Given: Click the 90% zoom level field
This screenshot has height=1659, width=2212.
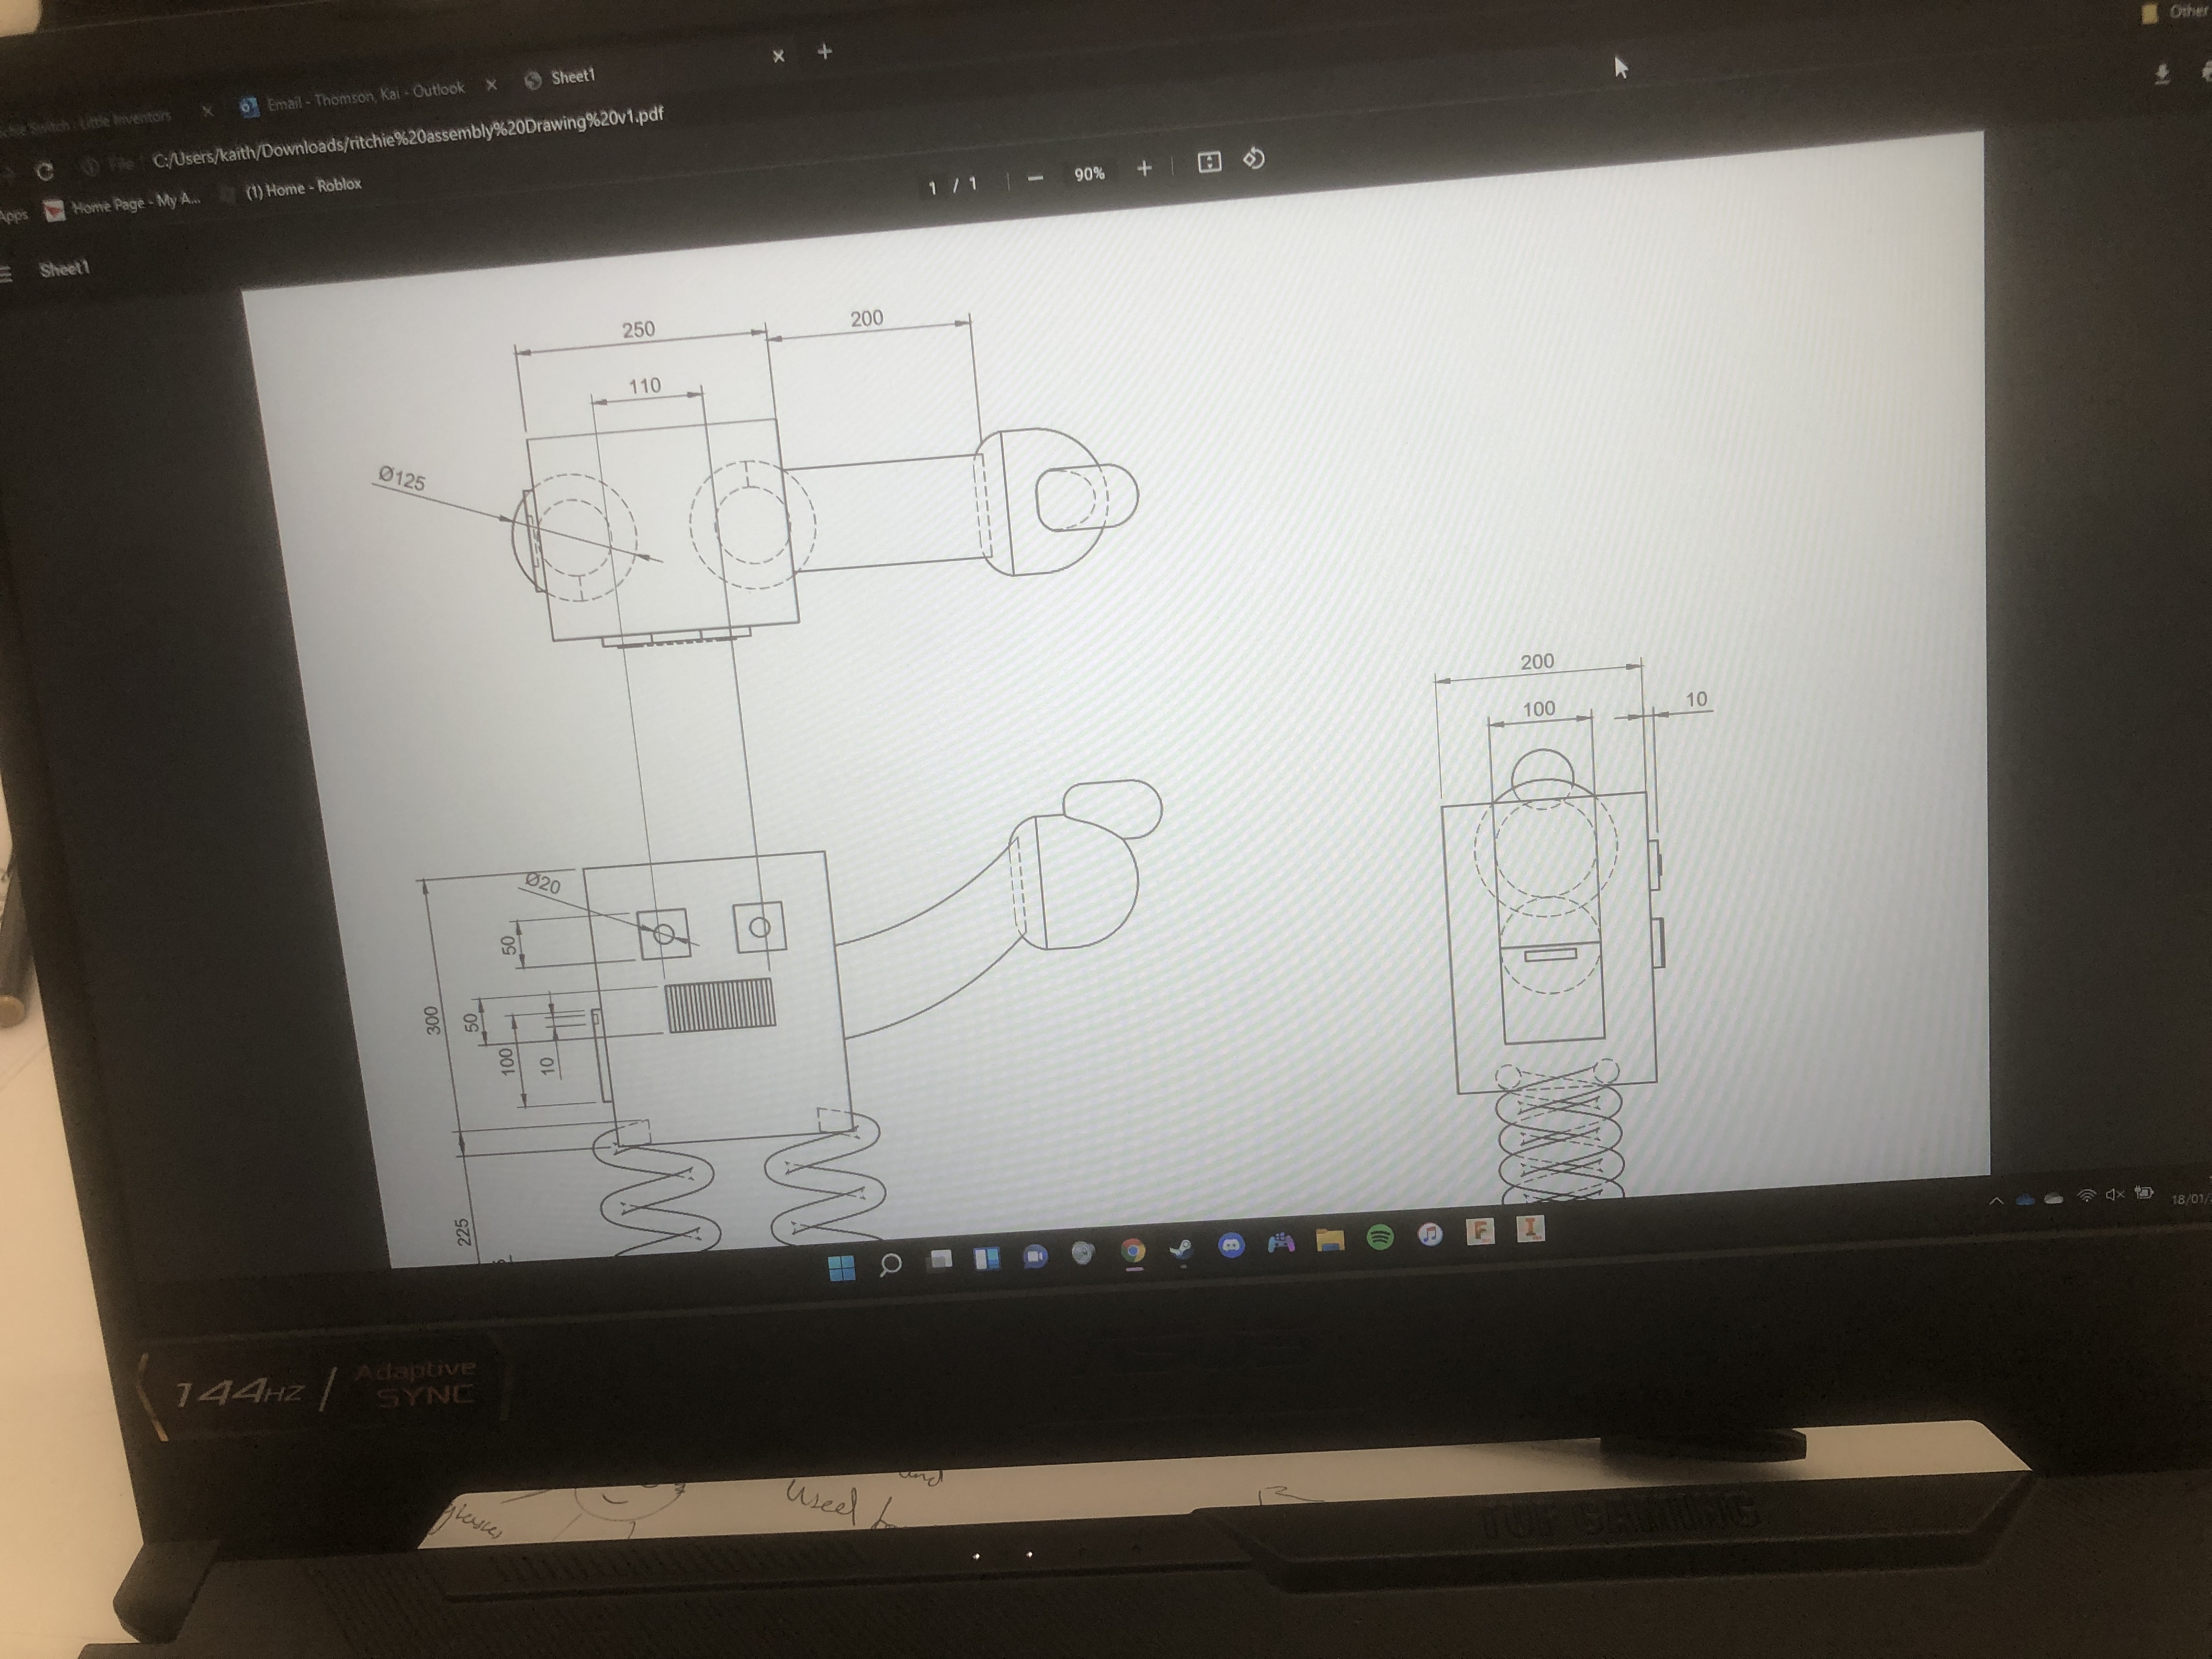Looking at the screenshot, I should [1089, 174].
